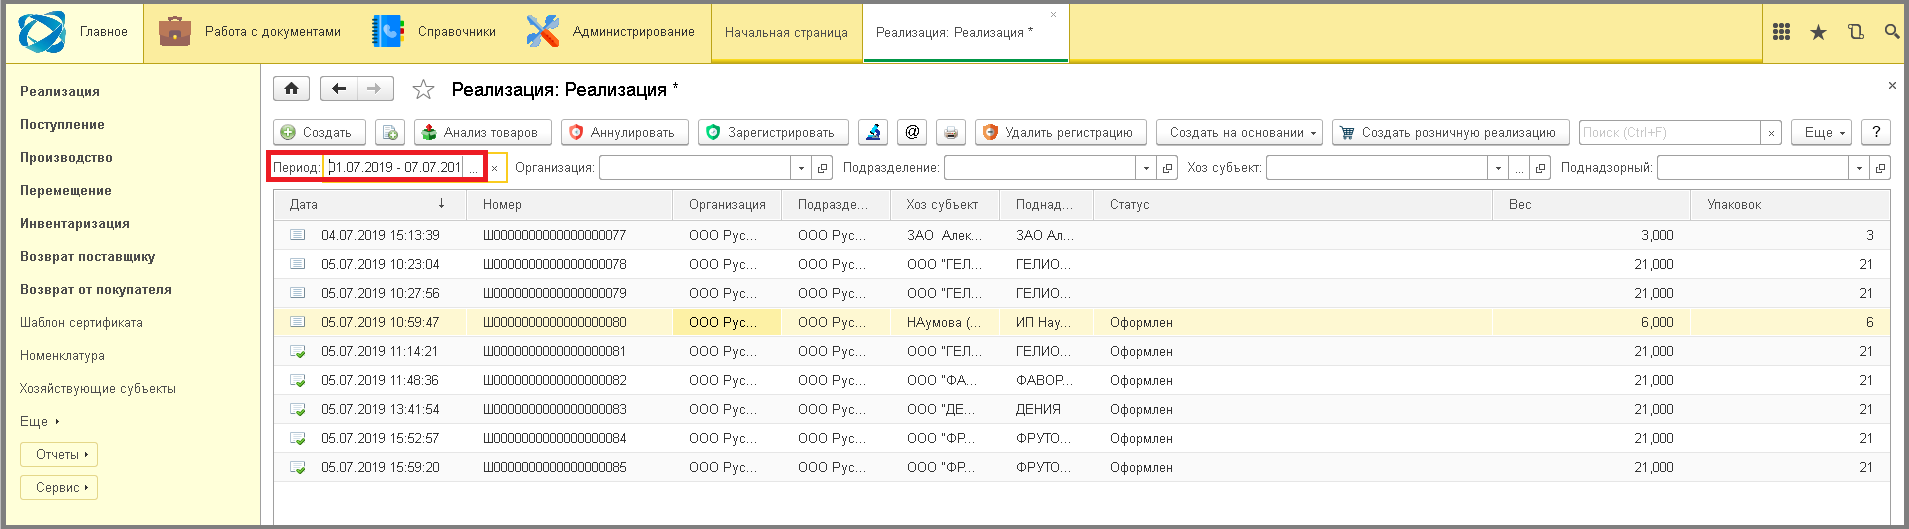Switch to Начальная страница tab

(x=786, y=33)
